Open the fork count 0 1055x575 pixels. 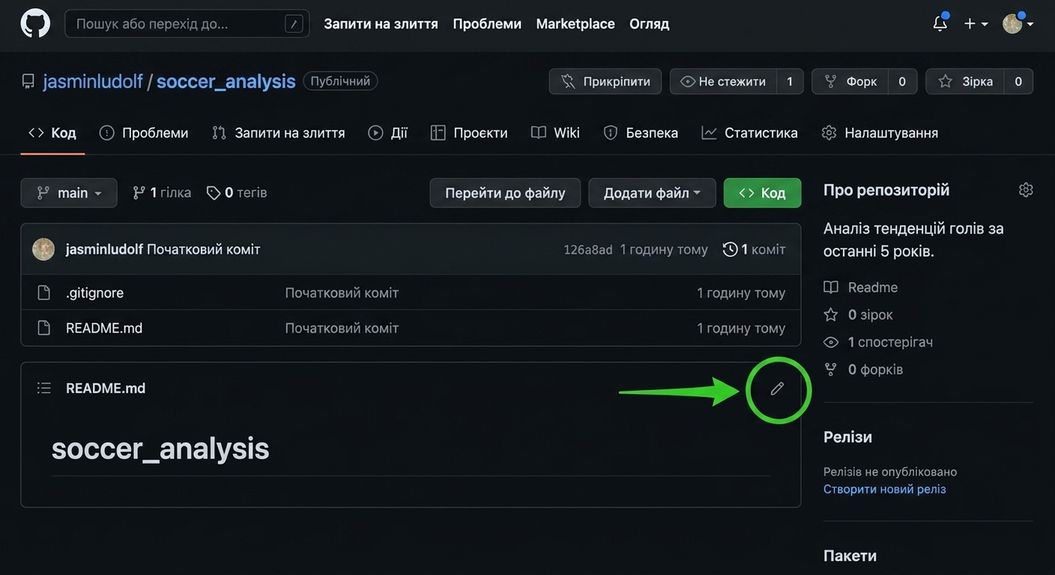[902, 81]
